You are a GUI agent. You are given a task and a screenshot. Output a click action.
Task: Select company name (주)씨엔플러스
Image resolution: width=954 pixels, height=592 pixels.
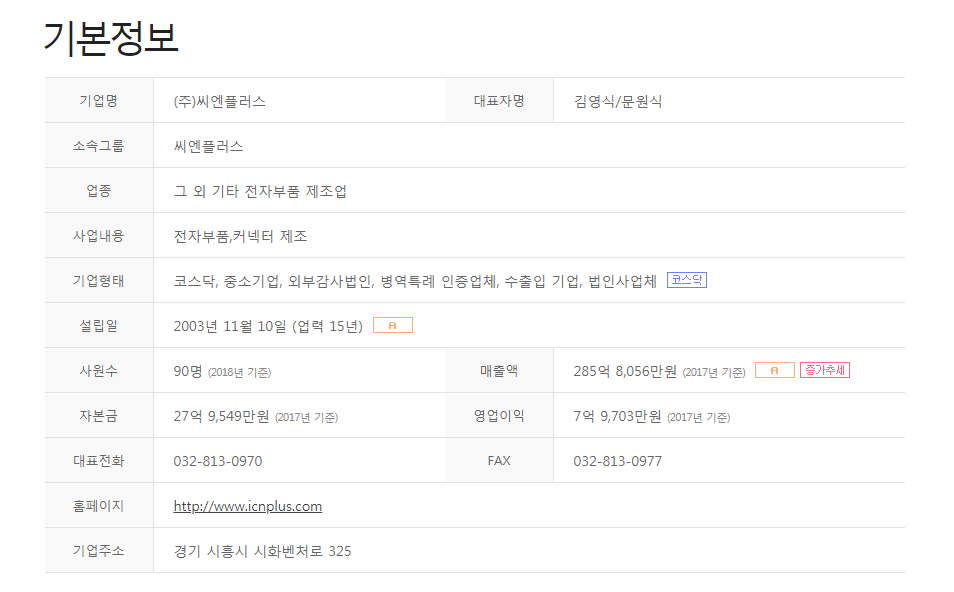pos(220,101)
